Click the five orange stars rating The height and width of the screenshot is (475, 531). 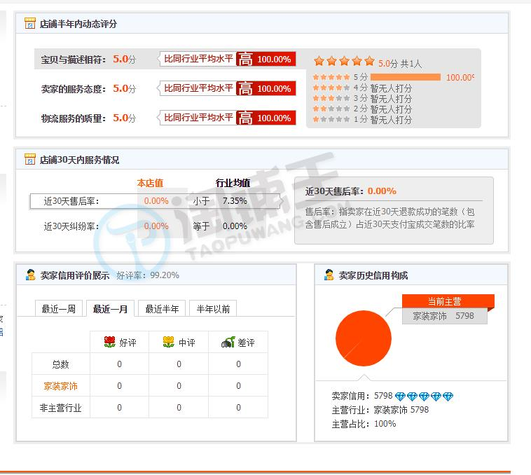pos(344,61)
